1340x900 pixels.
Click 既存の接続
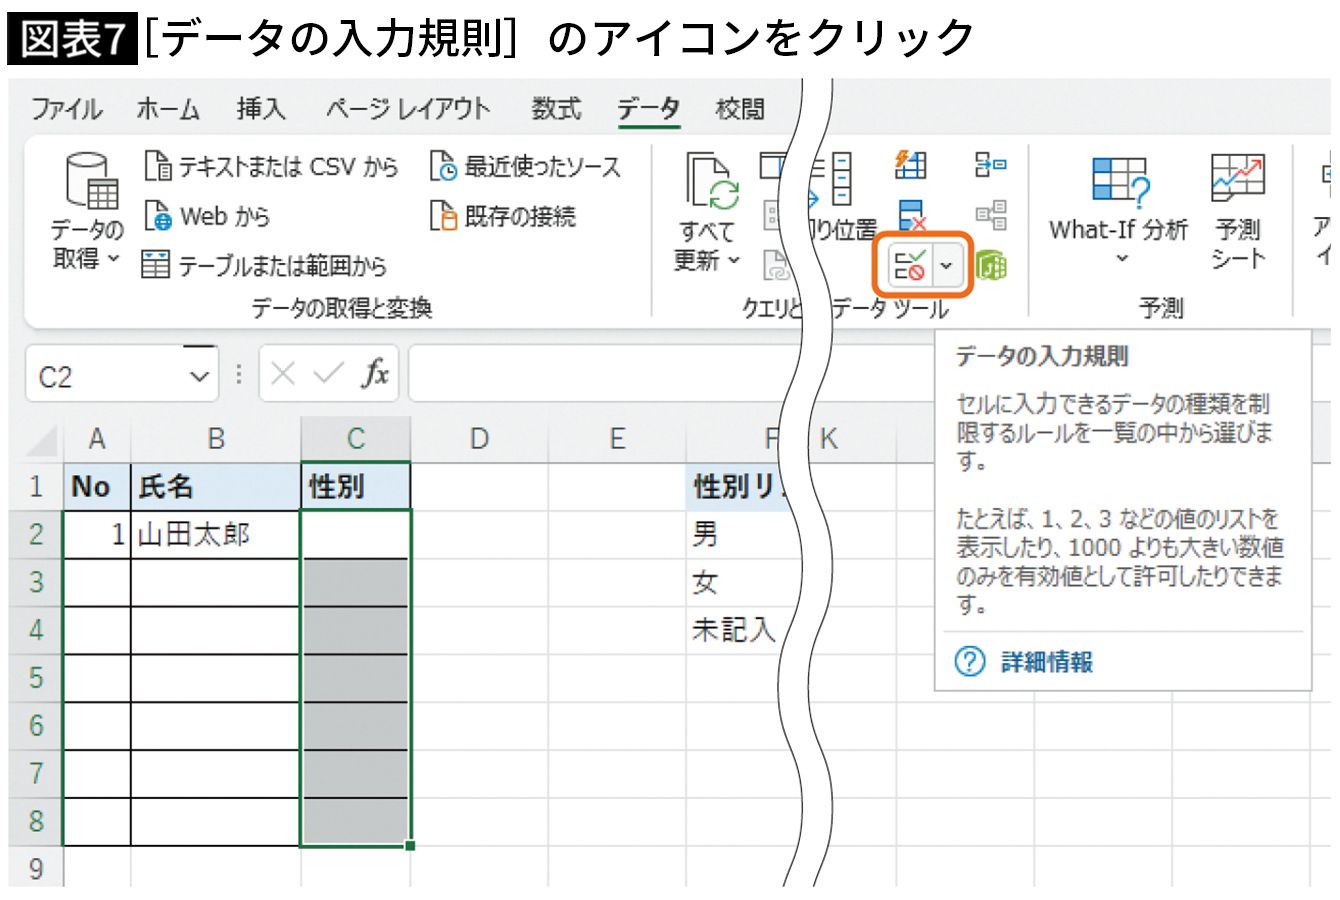(503, 216)
